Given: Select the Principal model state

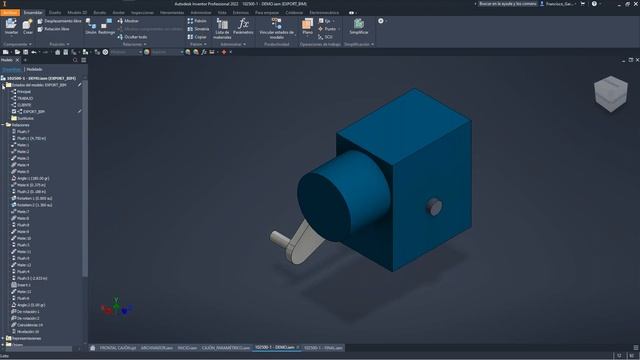Looking at the screenshot, I should 24,92.
